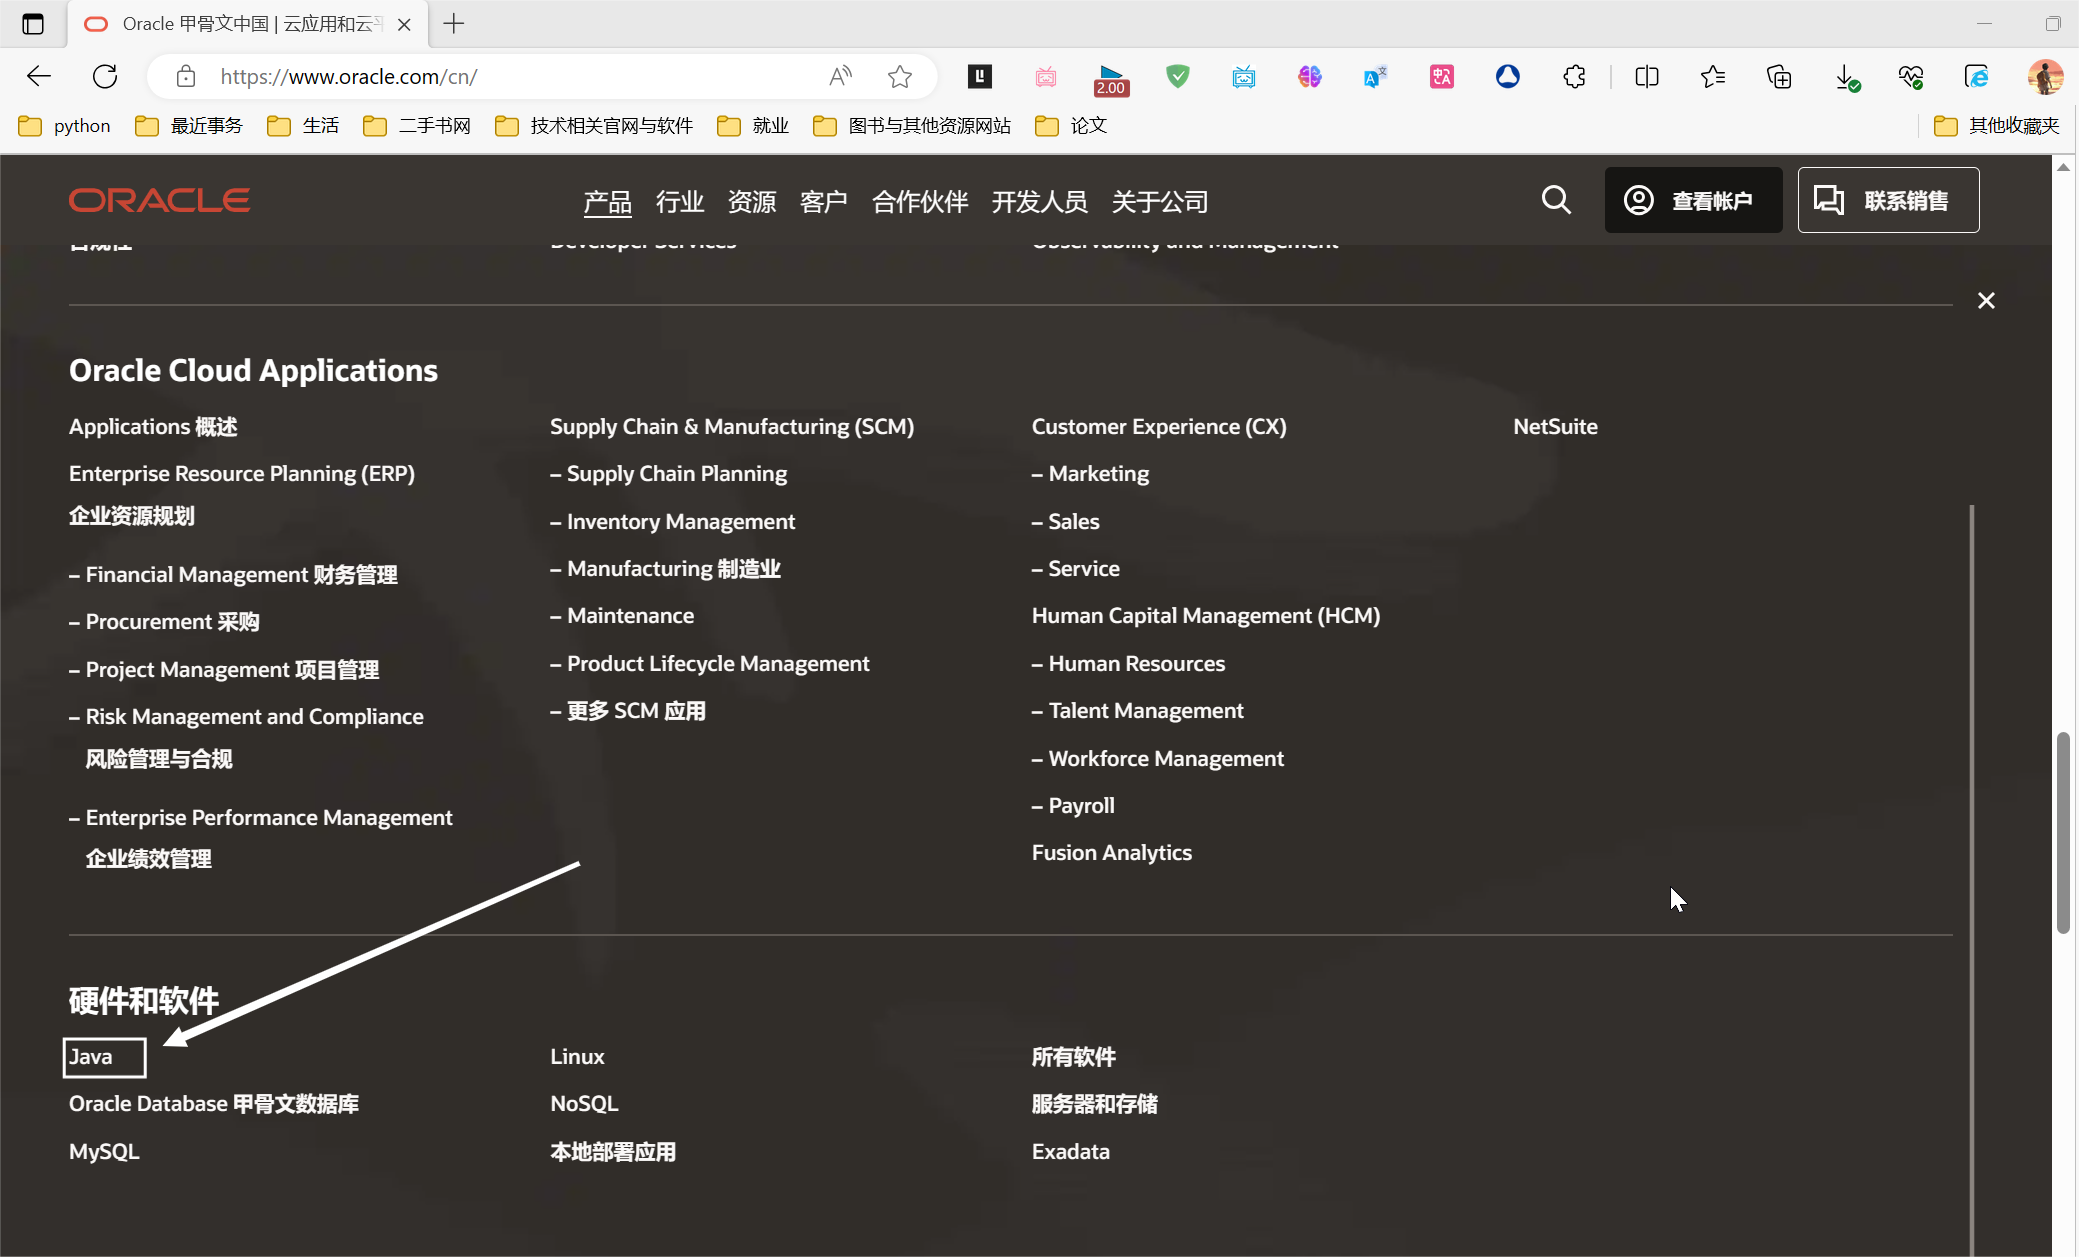
Task: Click the 联系销售 contact sales button
Action: pos(1888,200)
